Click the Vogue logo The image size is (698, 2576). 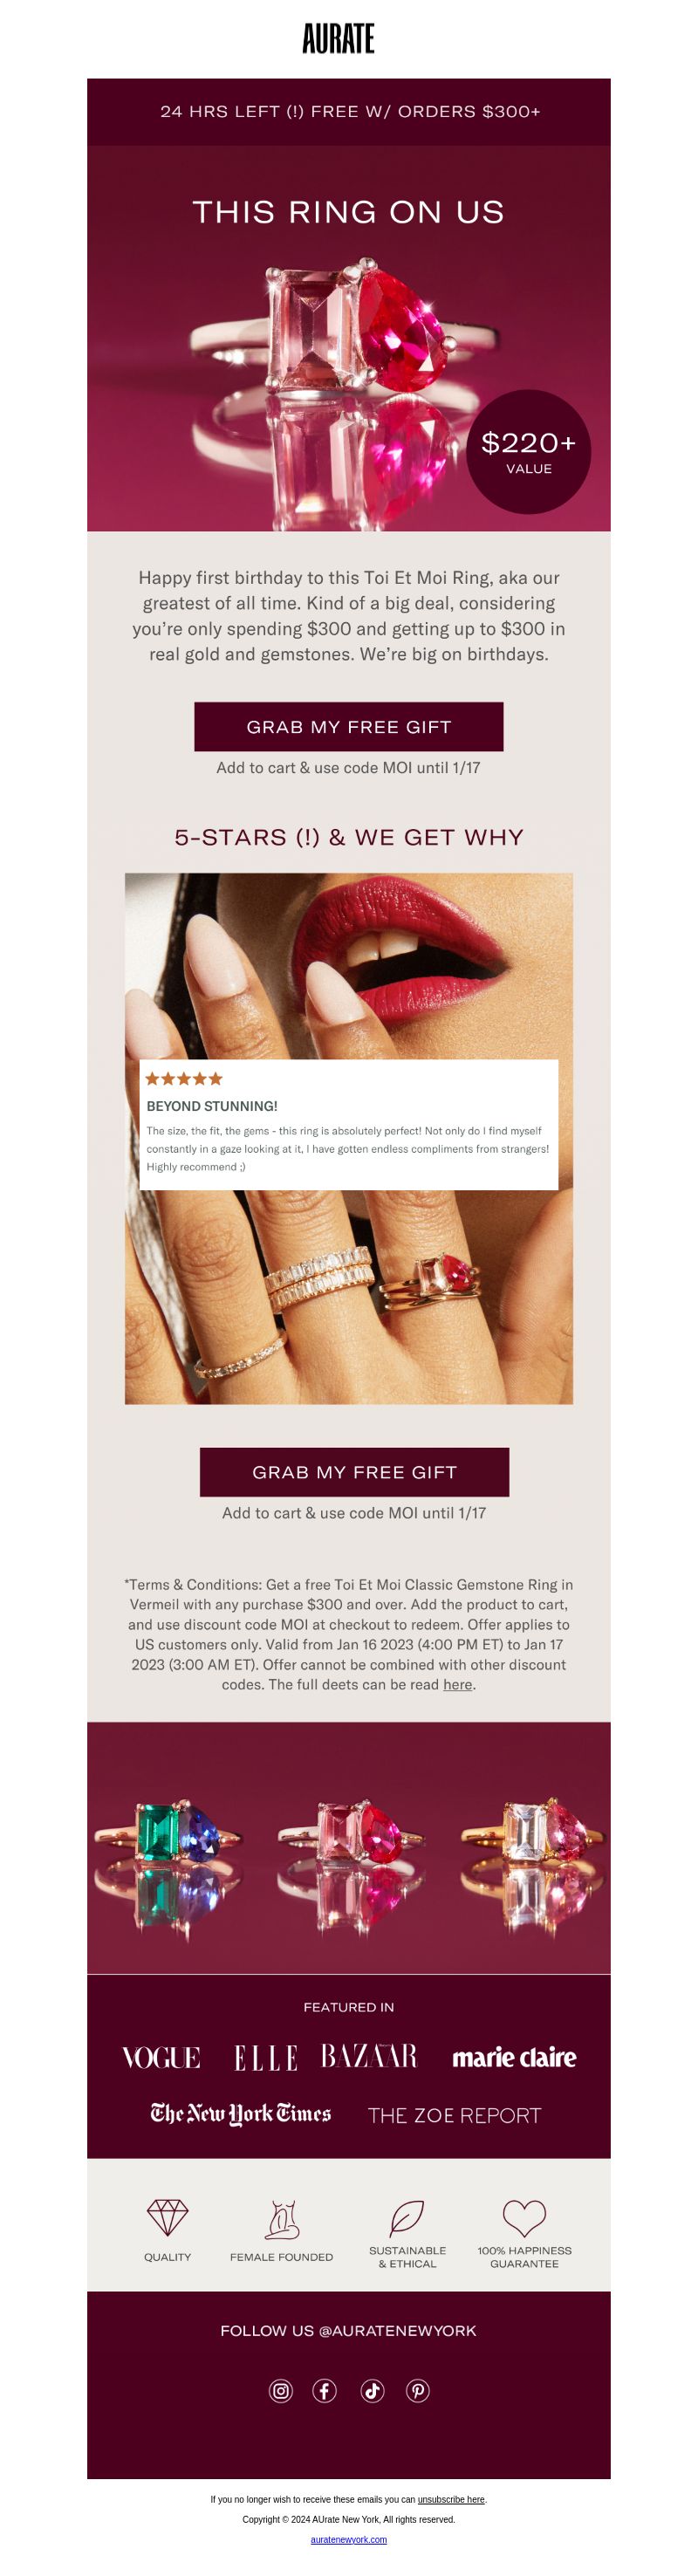(161, 2057)
